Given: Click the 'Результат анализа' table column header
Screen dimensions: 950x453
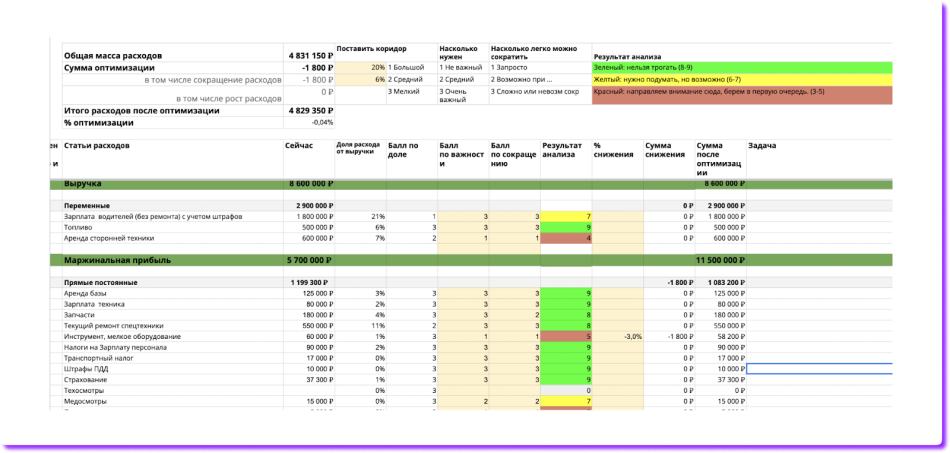Looking at the screenshot, I should [x=562, y=150].
